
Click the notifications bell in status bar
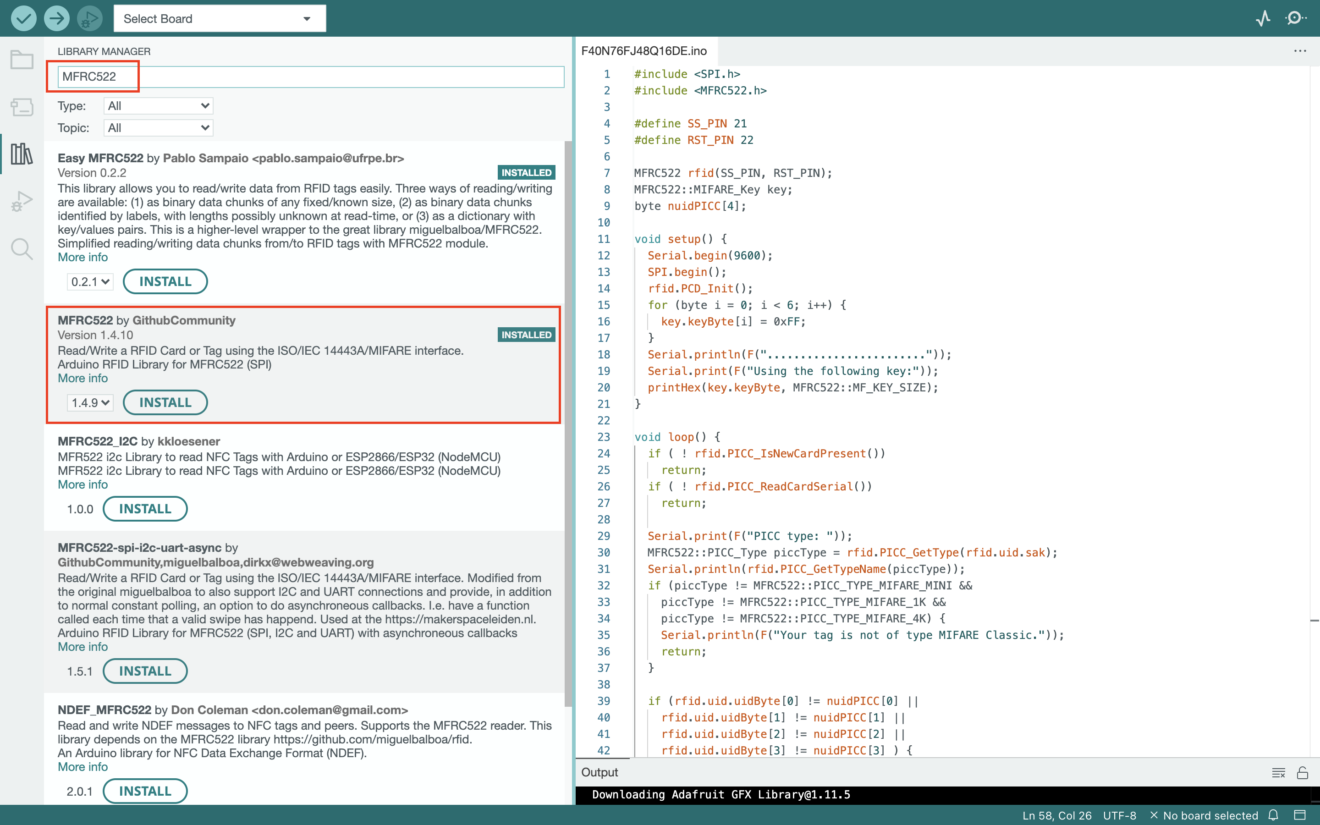1274,815
